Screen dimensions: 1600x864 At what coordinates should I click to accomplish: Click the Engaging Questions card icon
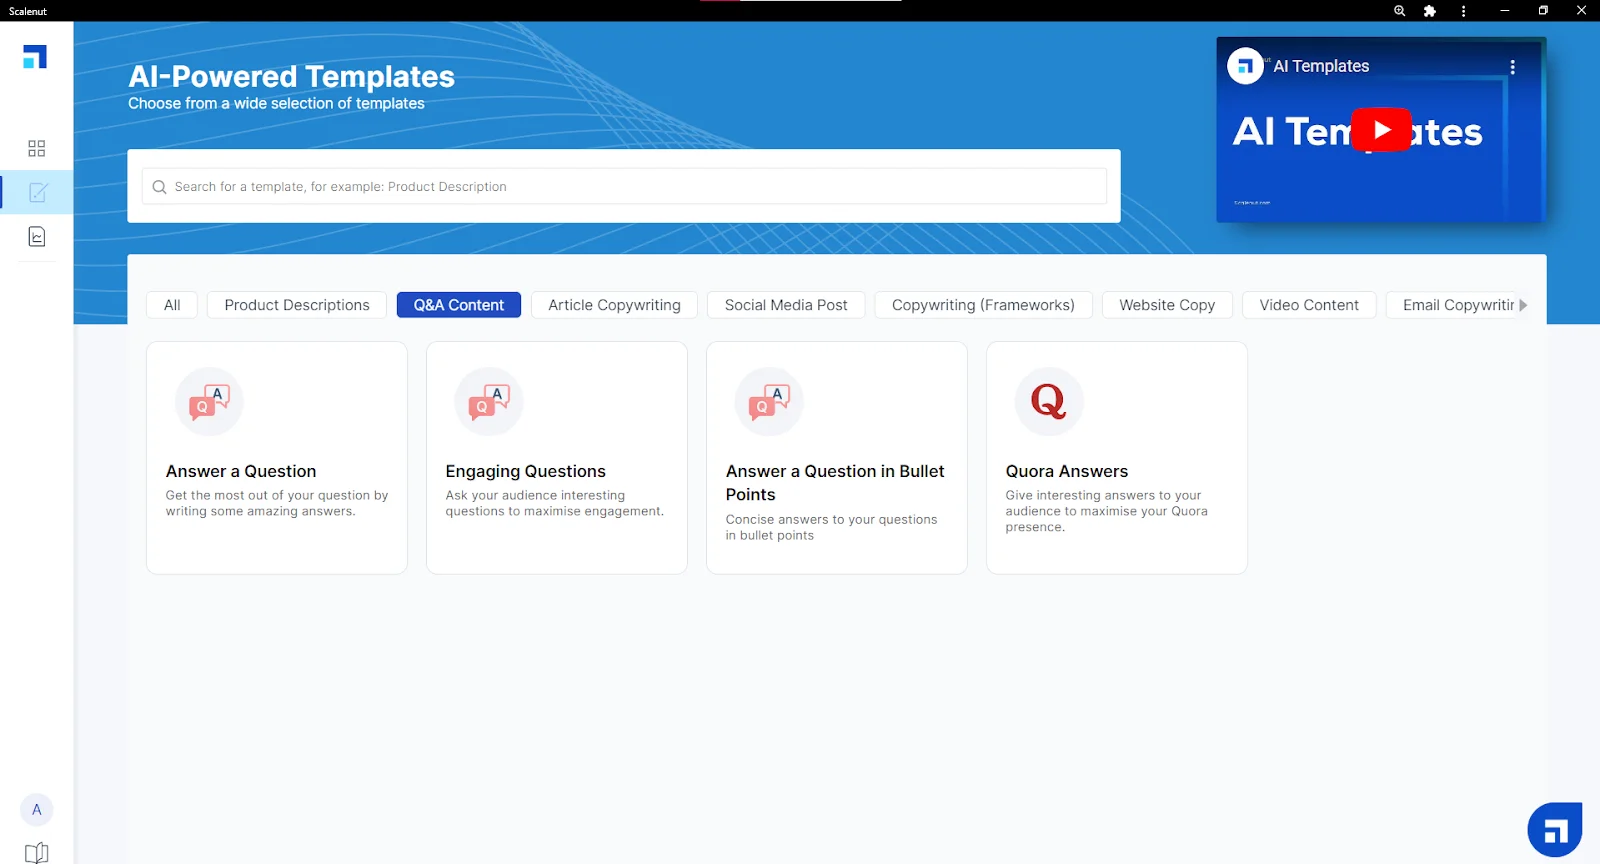(489, 401)
